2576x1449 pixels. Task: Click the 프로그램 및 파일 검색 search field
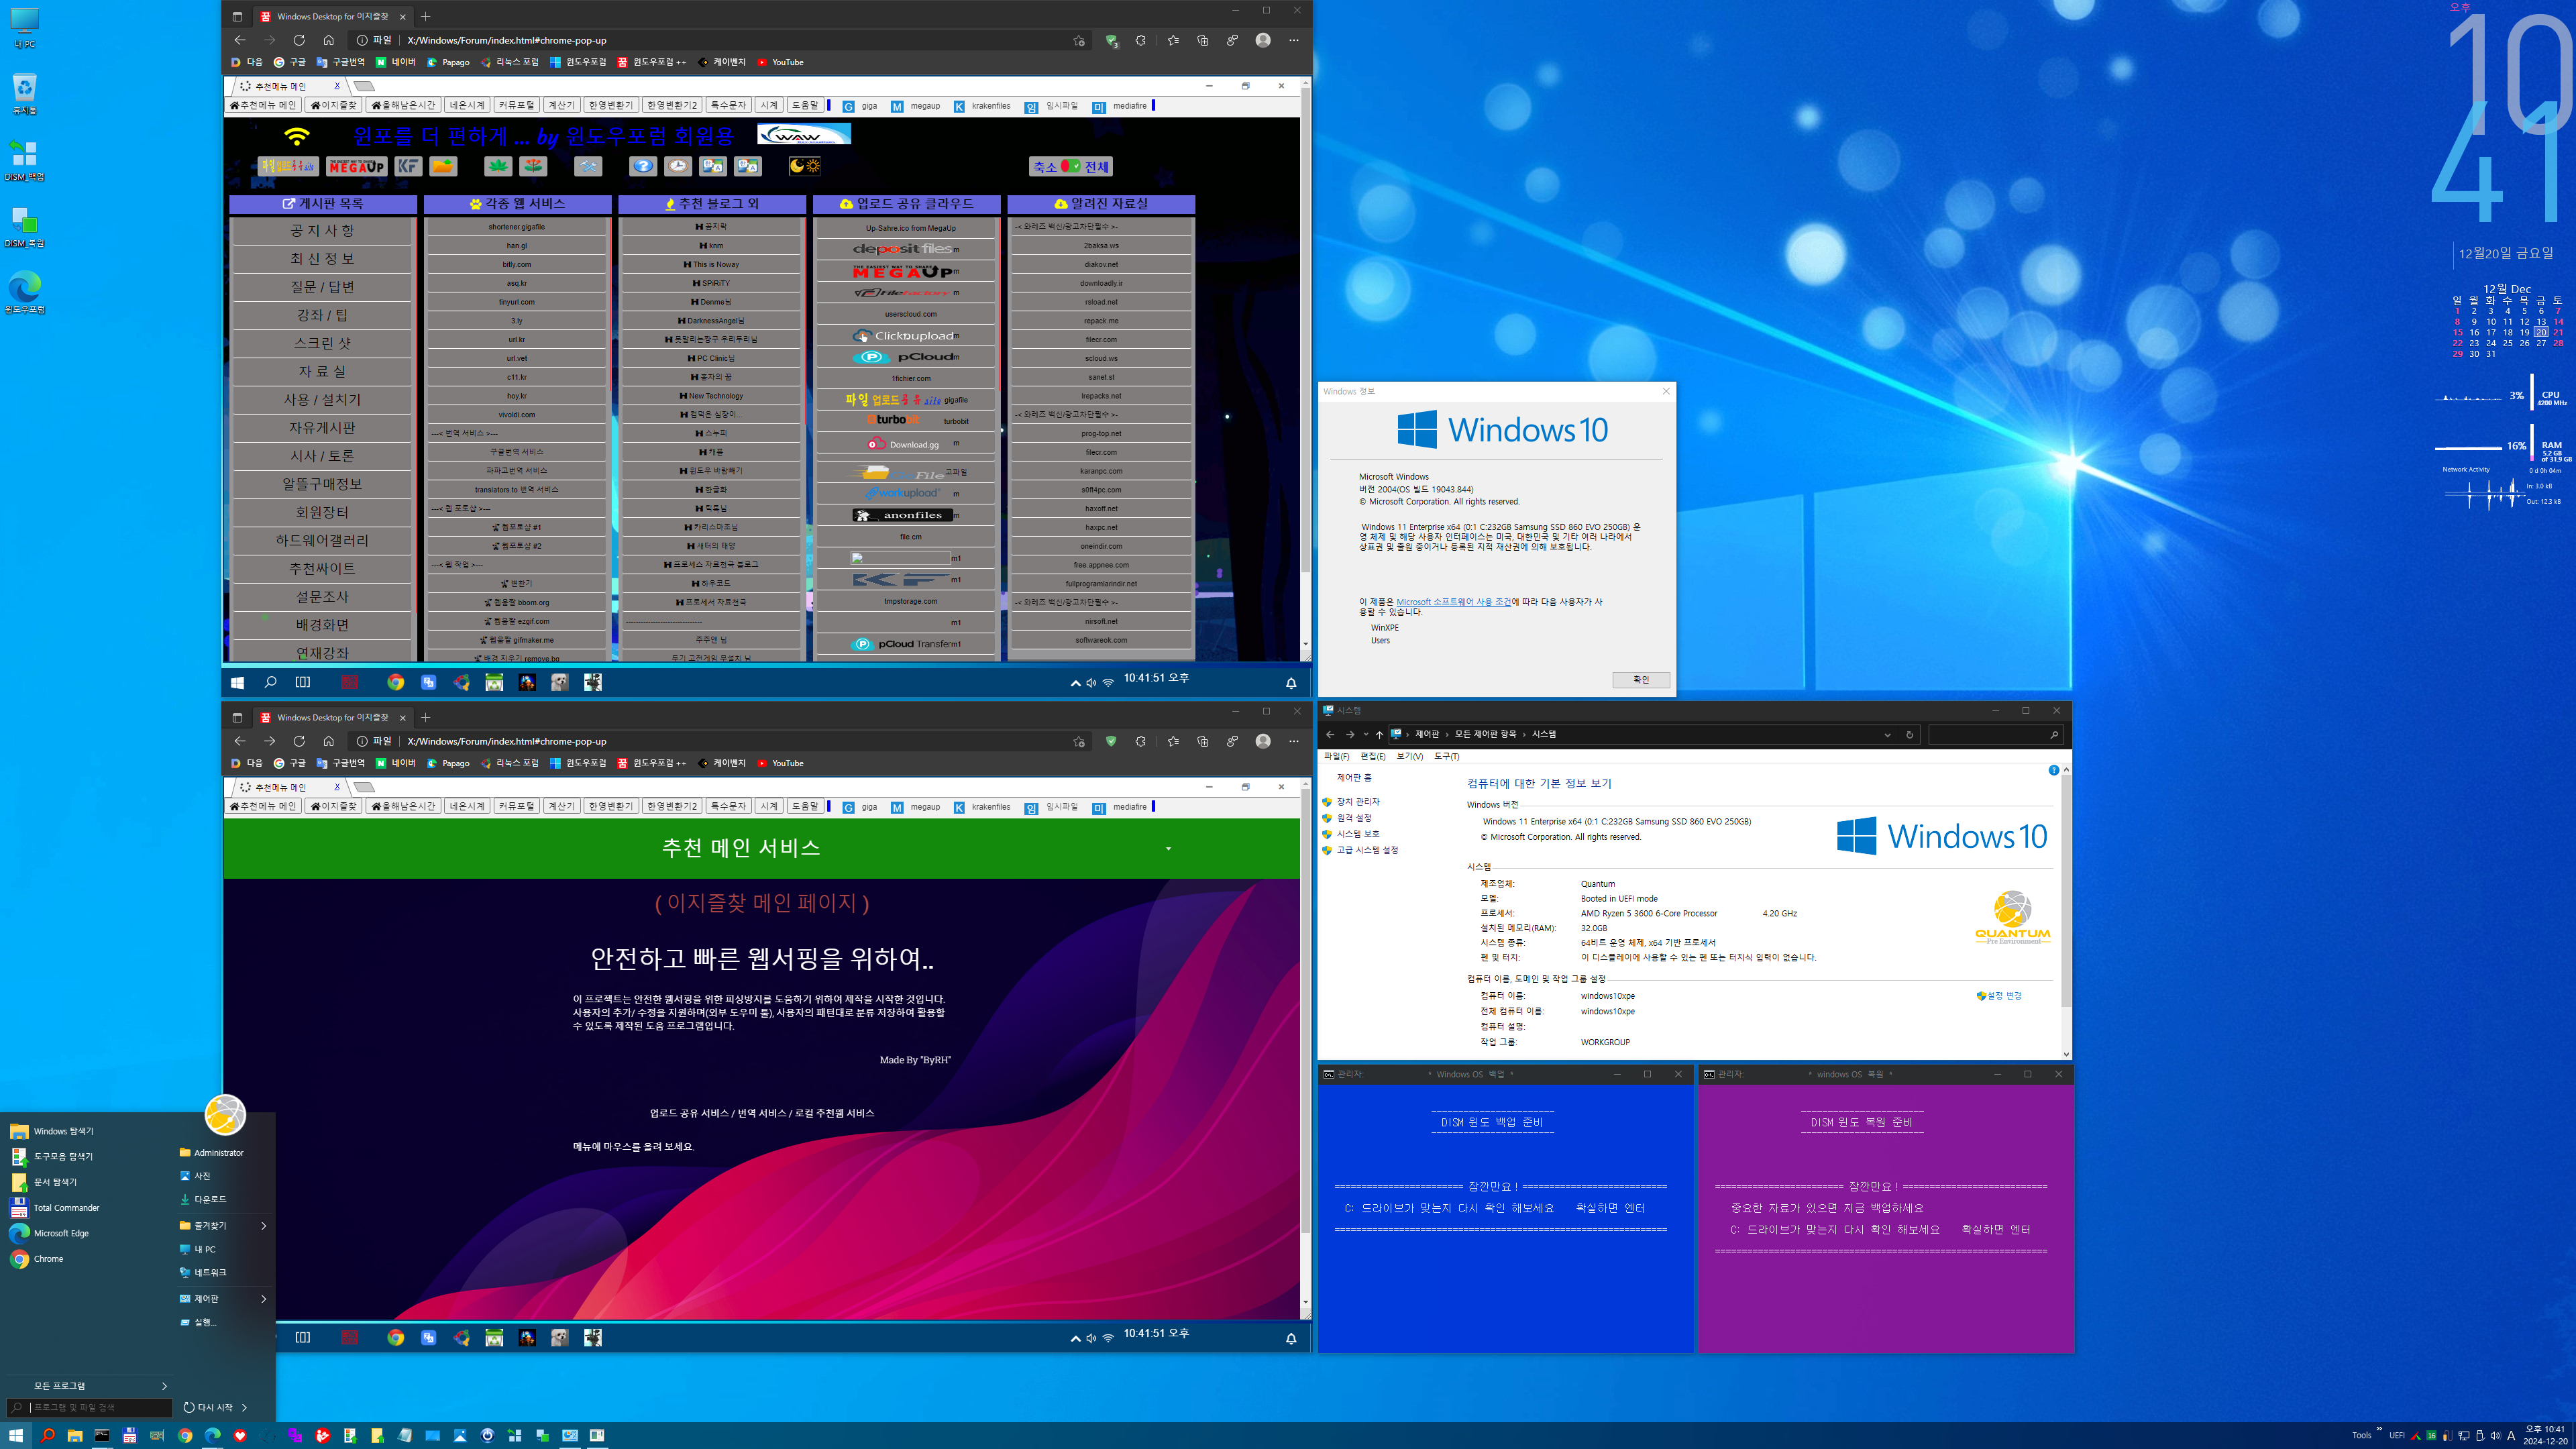pos(89,1407)
